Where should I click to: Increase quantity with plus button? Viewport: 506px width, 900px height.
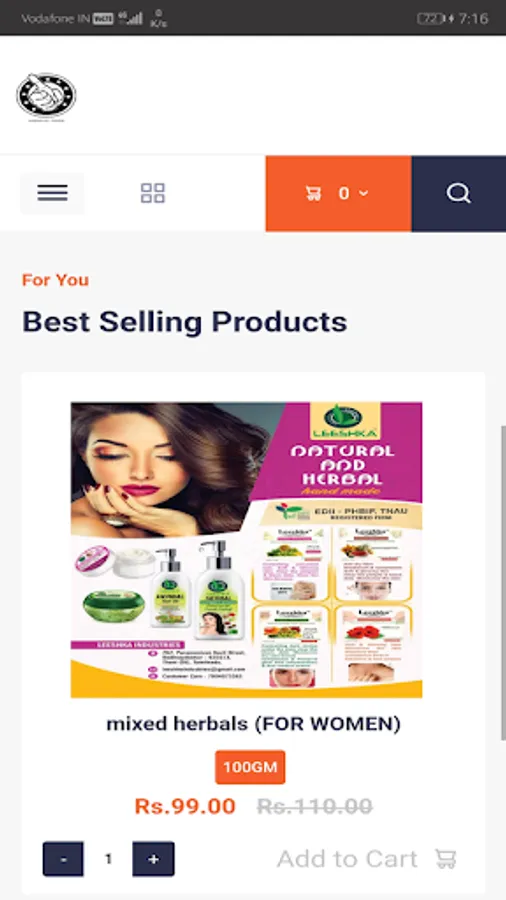pos(153,859)
